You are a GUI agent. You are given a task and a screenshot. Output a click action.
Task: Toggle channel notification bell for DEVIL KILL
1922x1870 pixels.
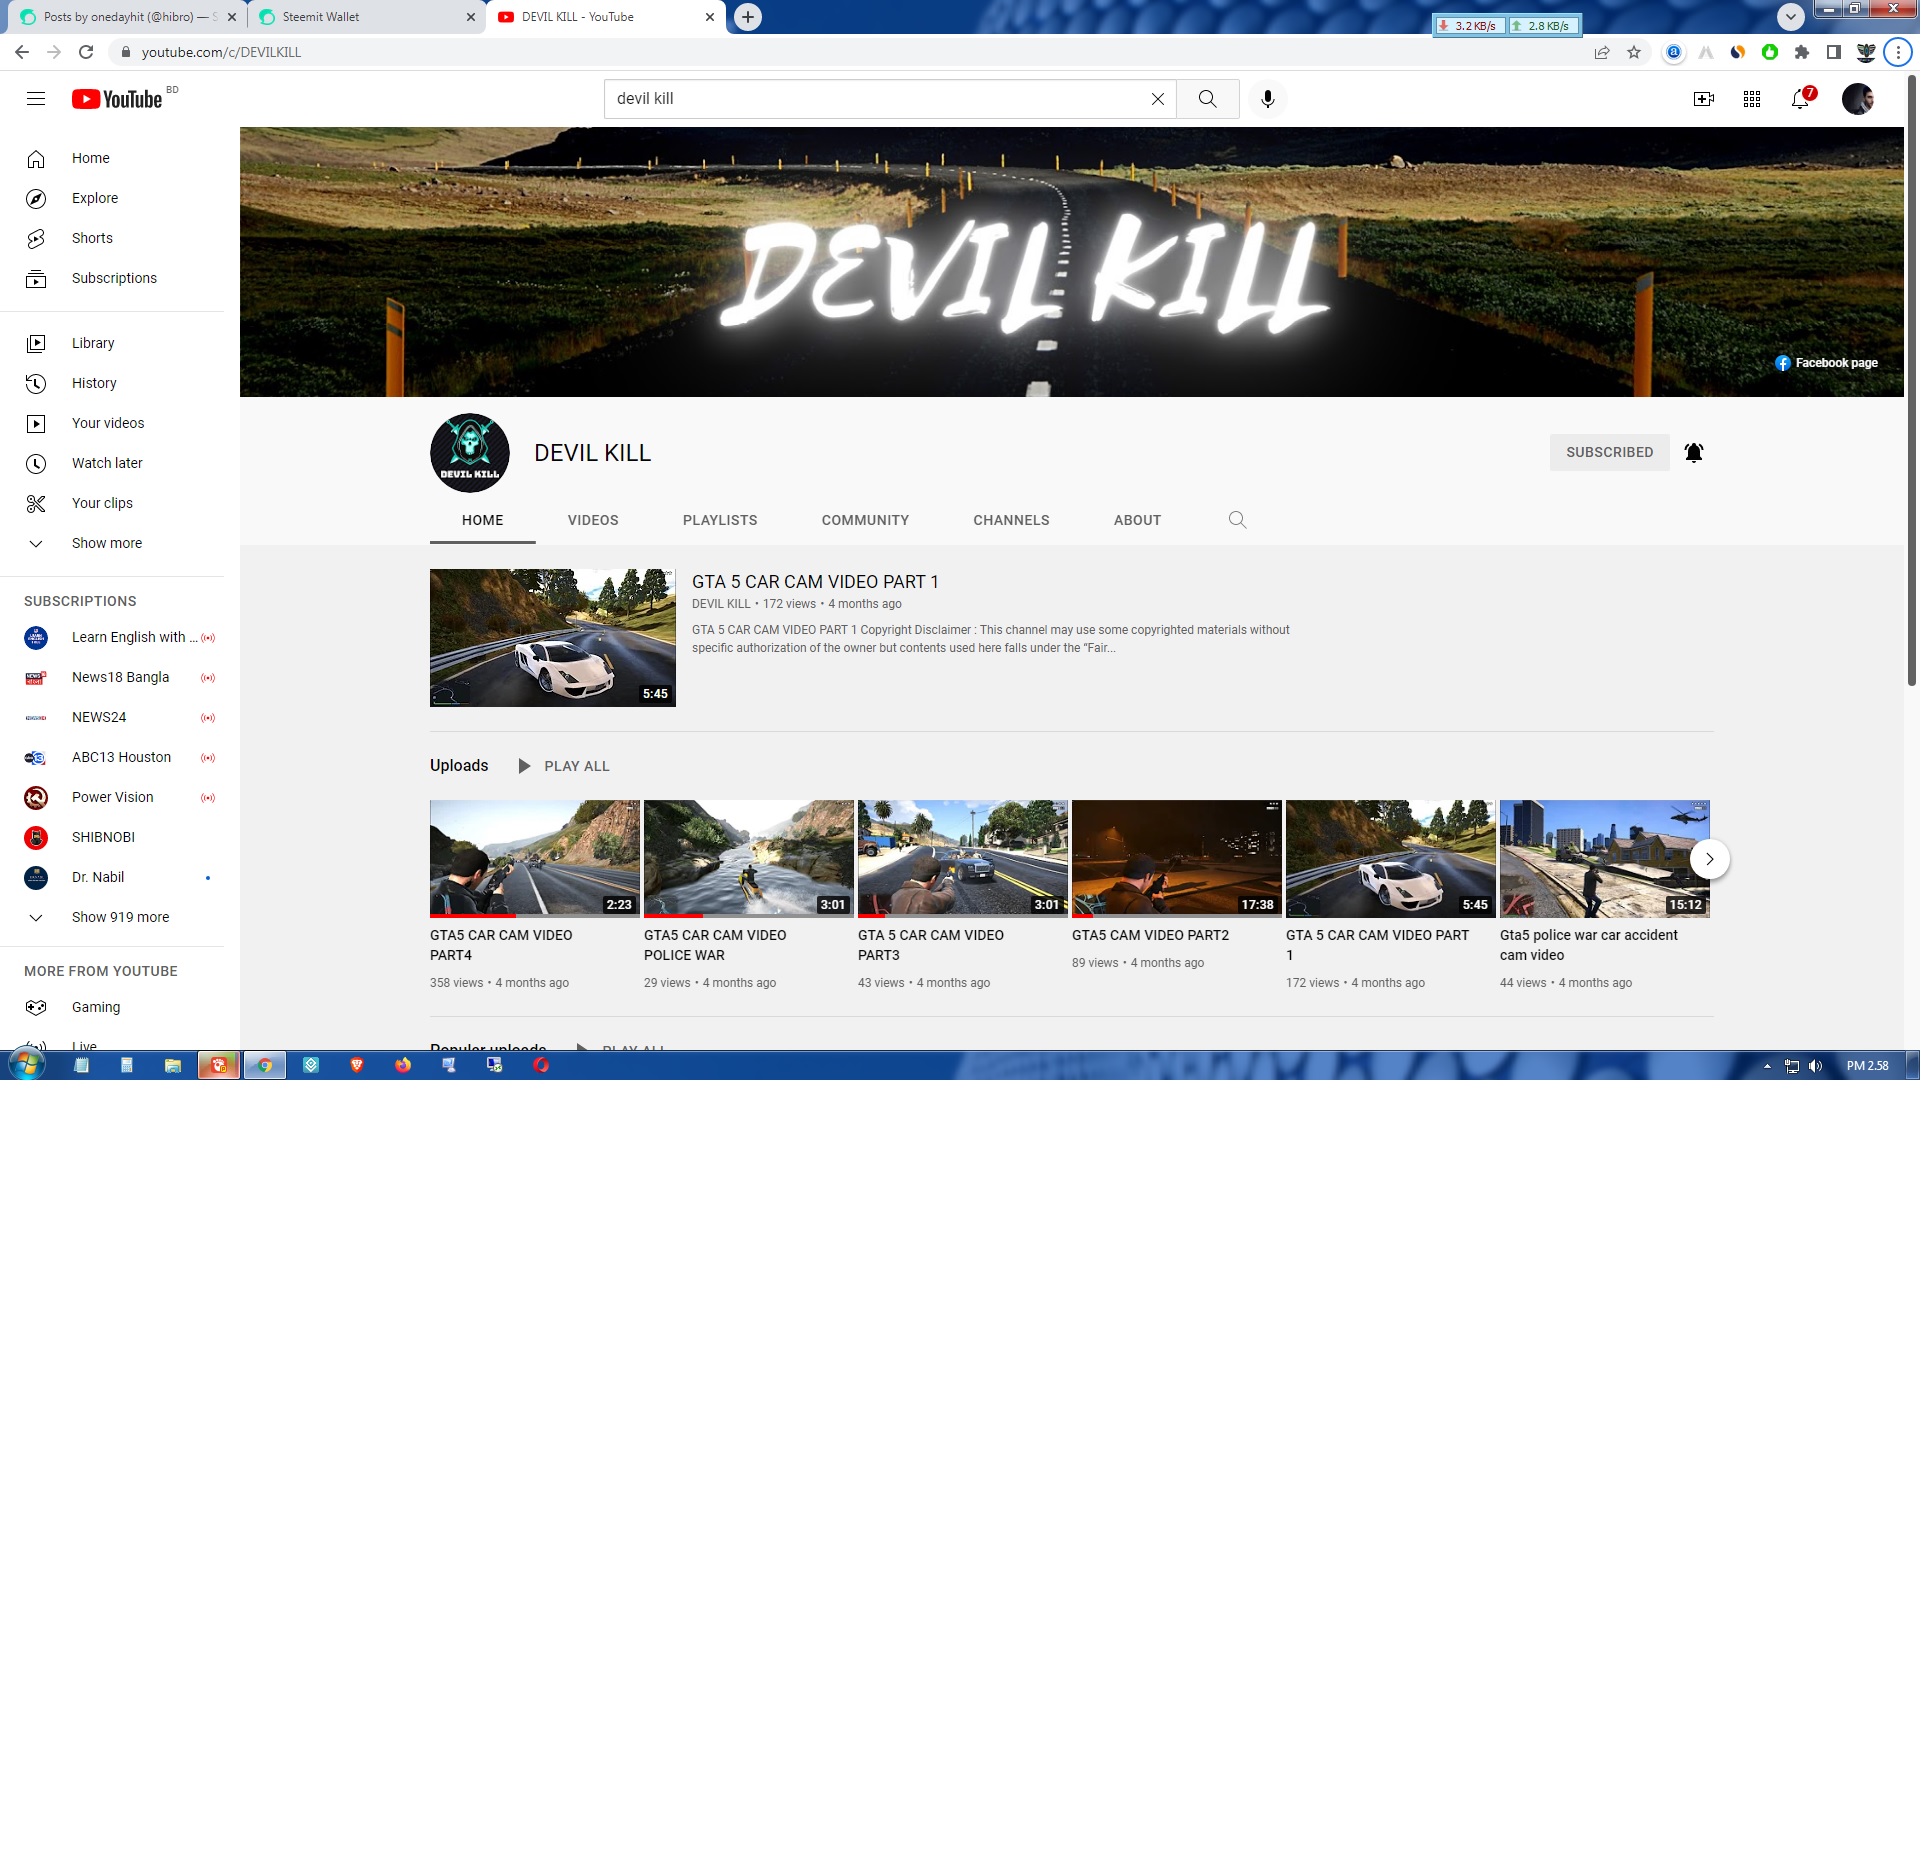(x=1693, y=452)
